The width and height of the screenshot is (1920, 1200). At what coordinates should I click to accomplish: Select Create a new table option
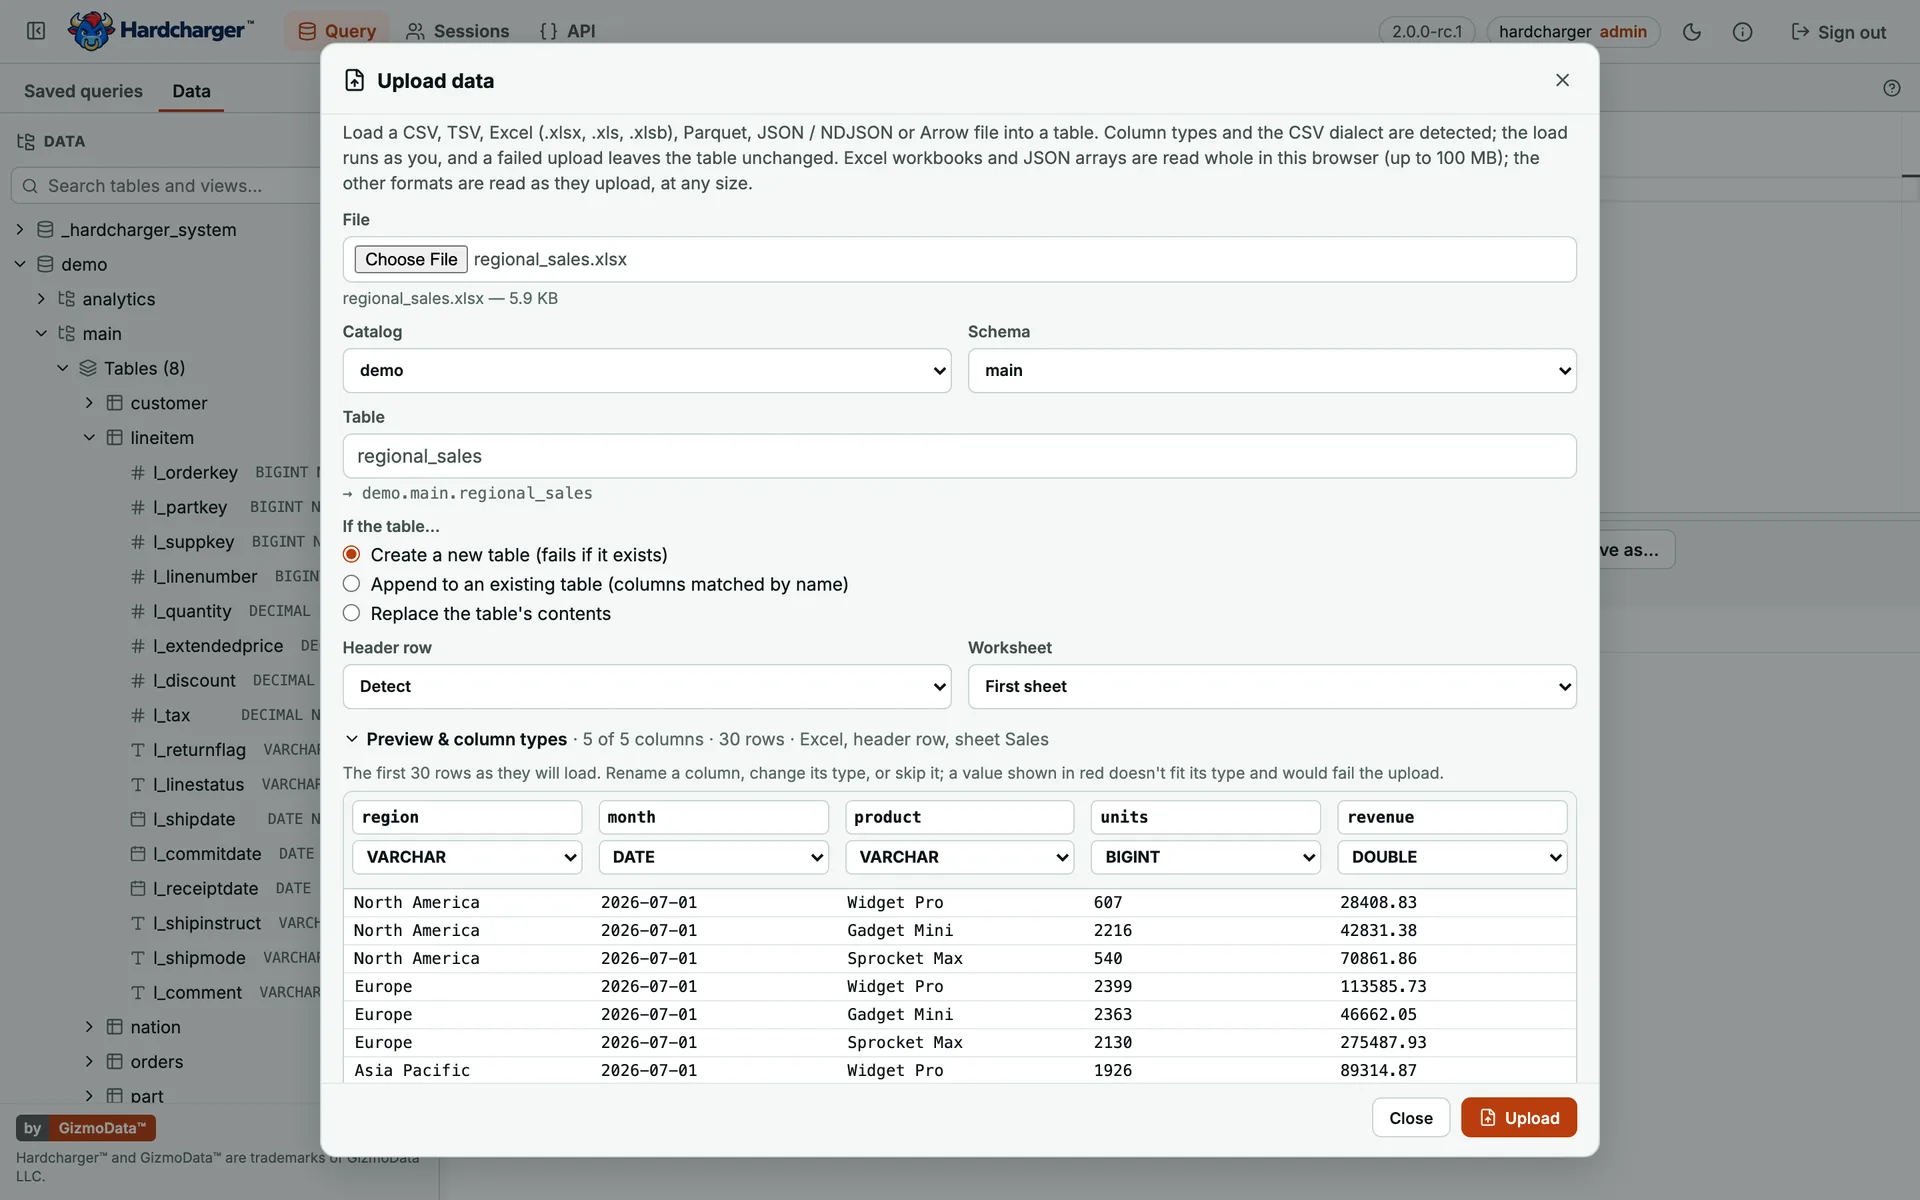pyautogui.click(x=351, y=554)
